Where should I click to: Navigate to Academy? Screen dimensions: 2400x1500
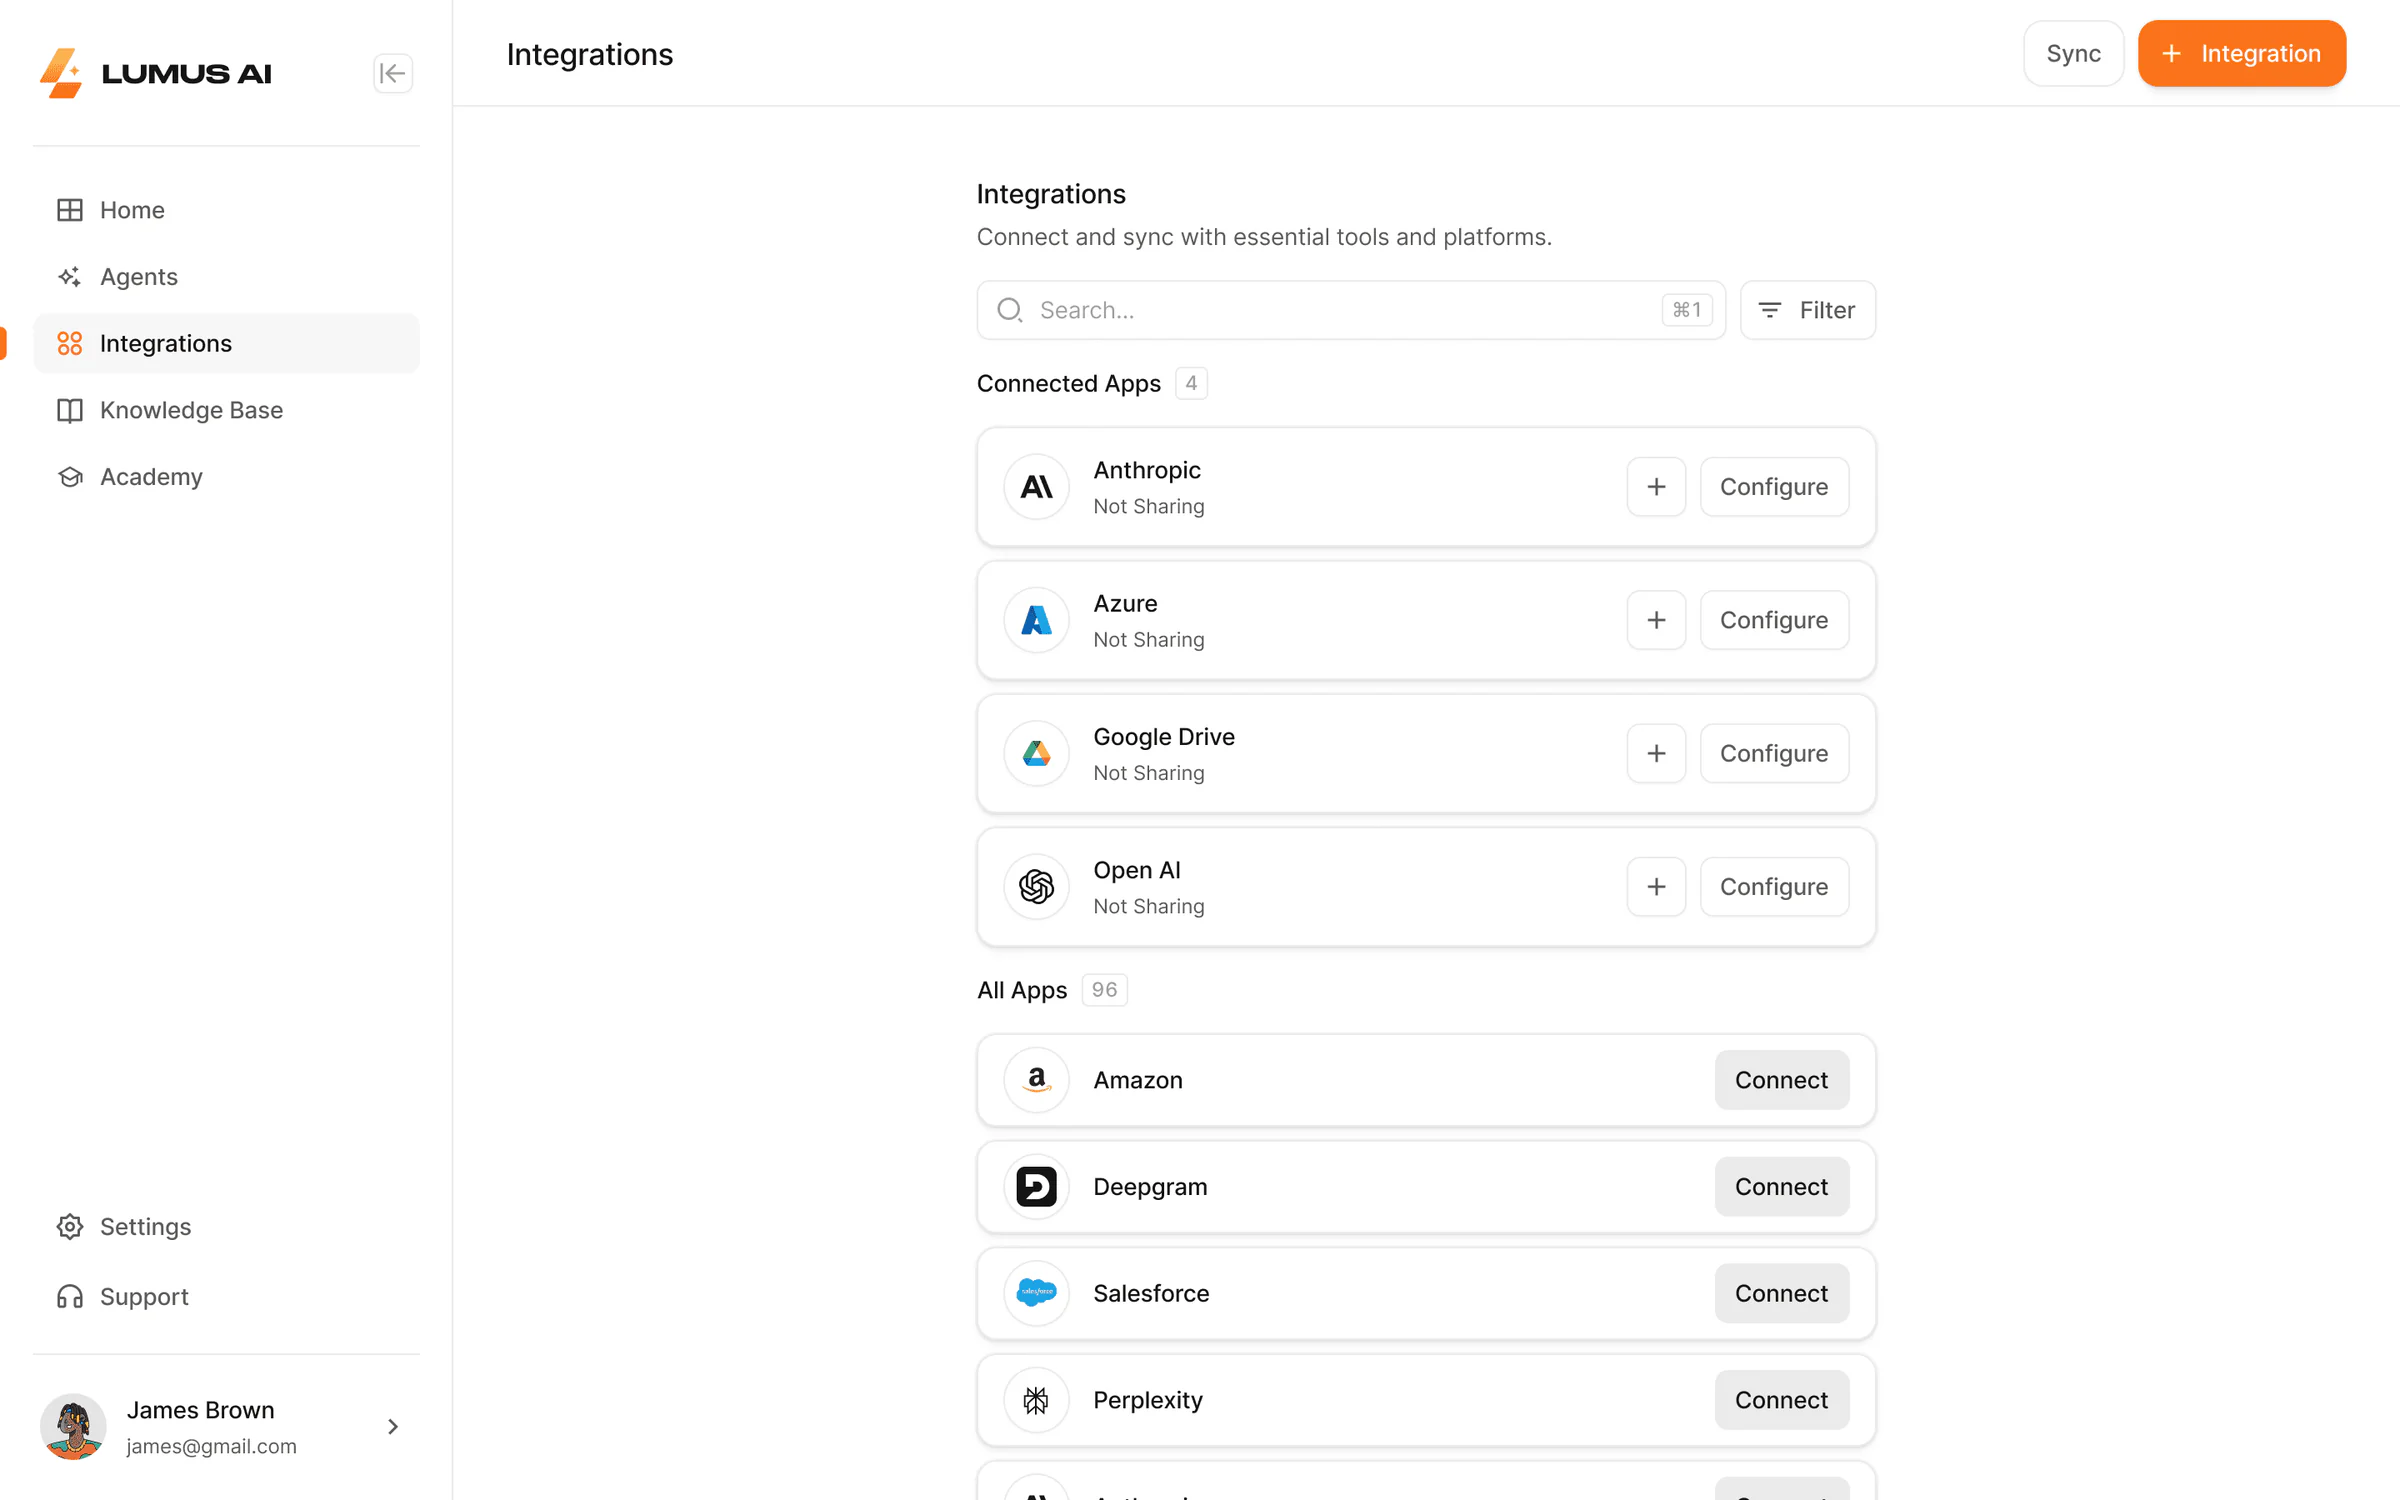226,477
